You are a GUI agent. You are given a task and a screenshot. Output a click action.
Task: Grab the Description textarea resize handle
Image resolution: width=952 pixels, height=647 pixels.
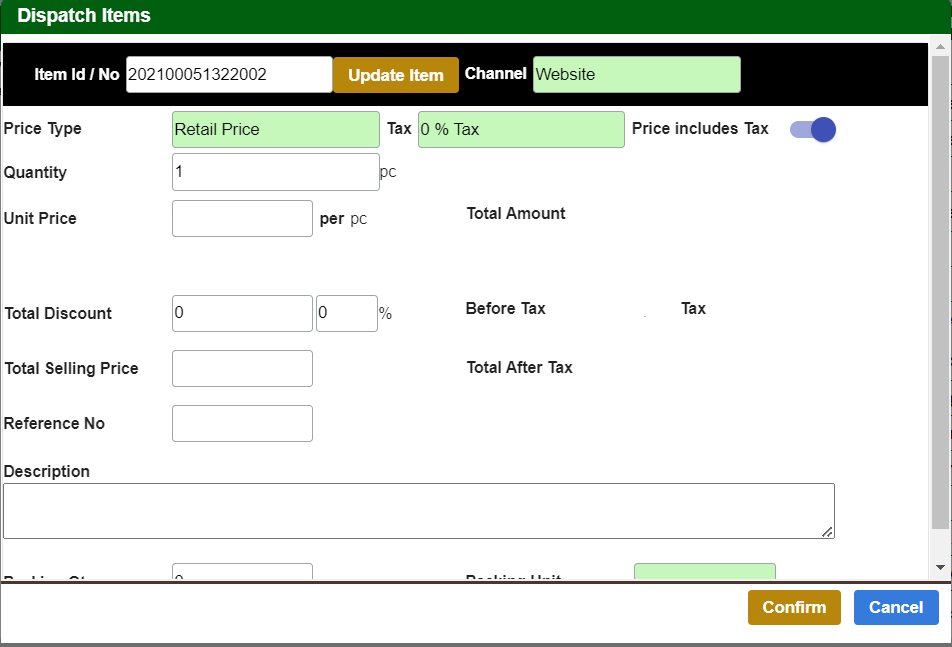pos(827,532)
